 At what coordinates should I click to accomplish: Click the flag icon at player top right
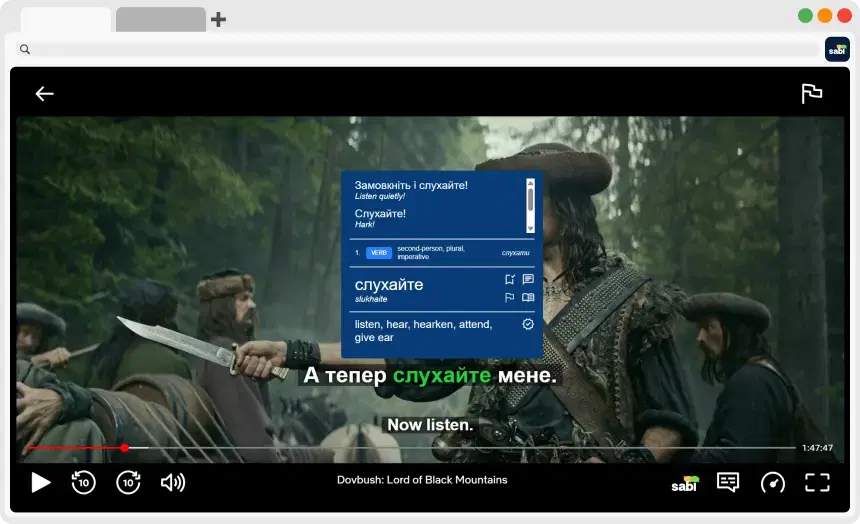(811, 93)
